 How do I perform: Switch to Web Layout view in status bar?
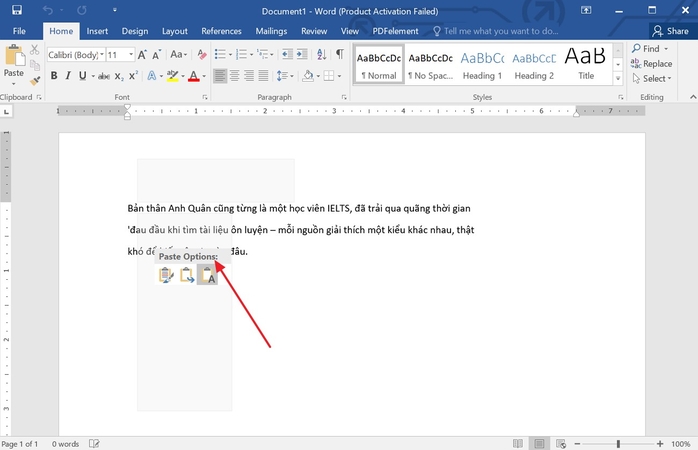pos(561,444)
